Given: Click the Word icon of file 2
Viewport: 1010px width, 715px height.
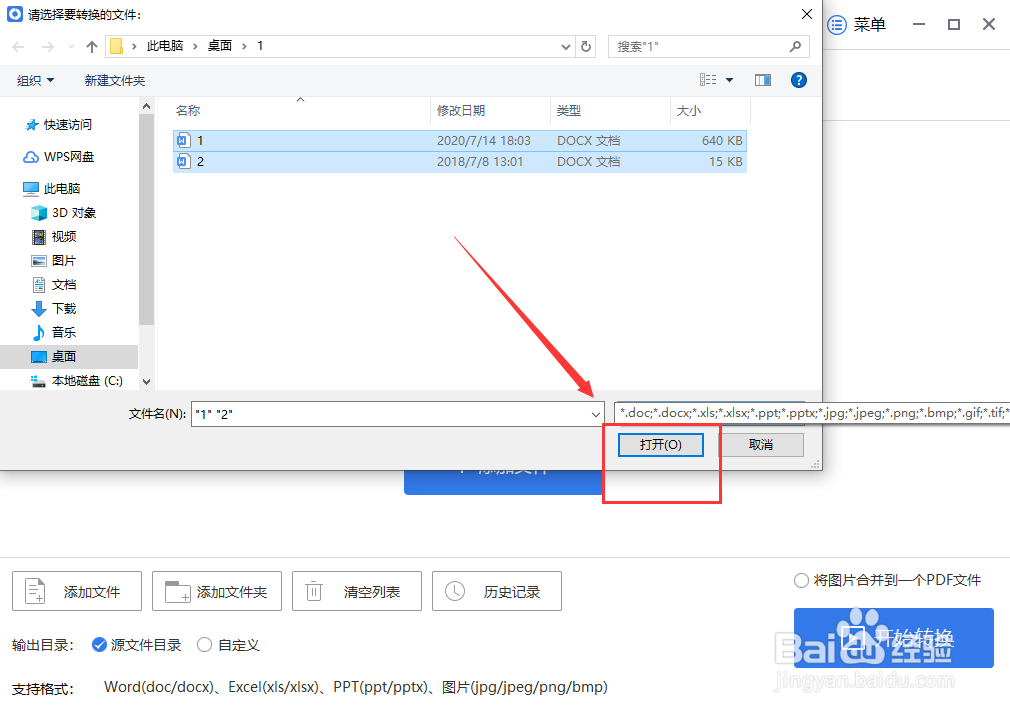Looking at the screenshot, I should click(184, 162).
